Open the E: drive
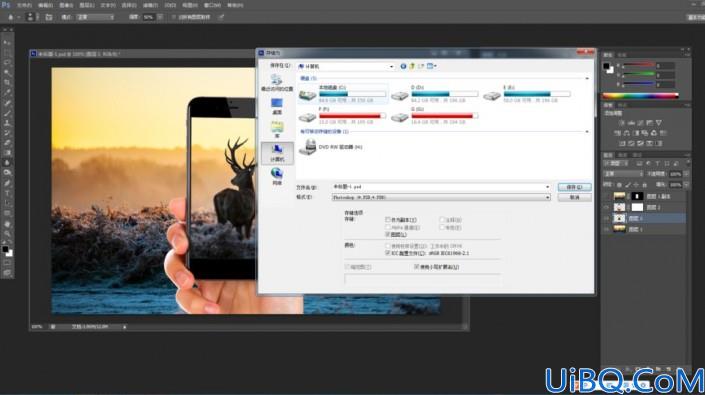The image size is (705, 395). pos(527,93)
